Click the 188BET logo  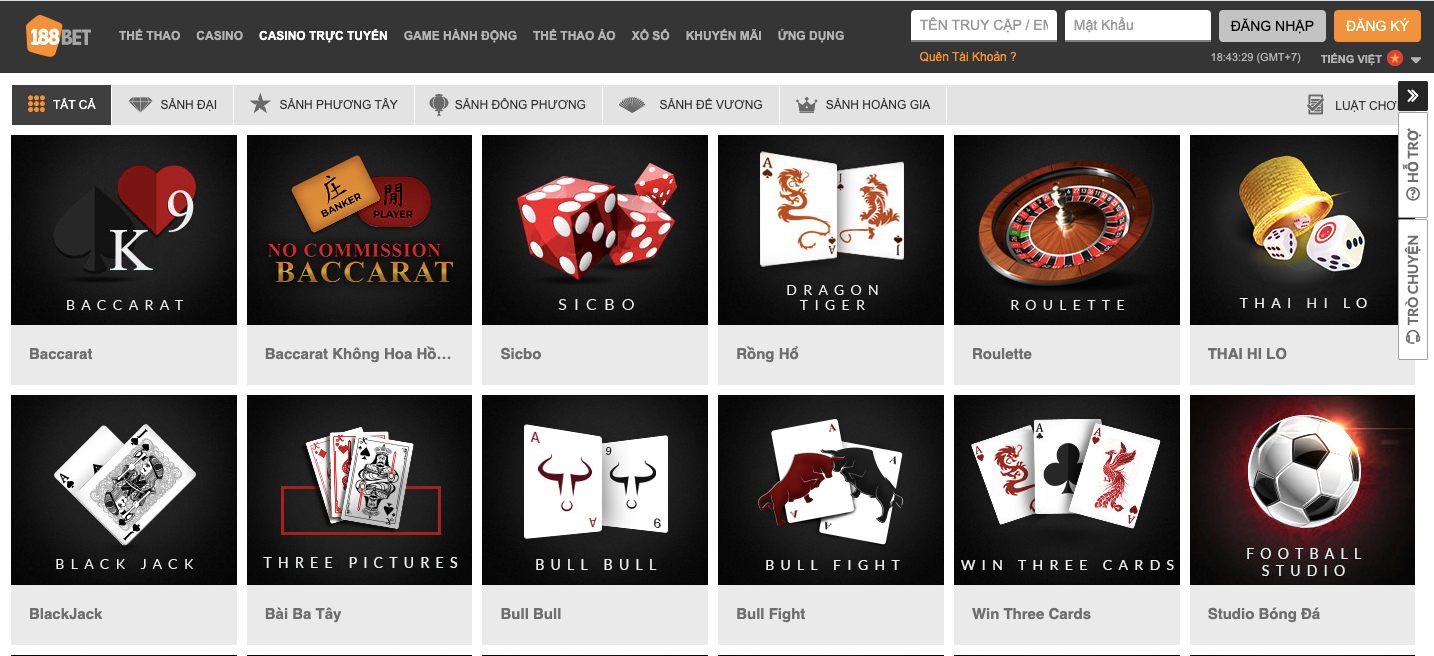pos(59,35)
